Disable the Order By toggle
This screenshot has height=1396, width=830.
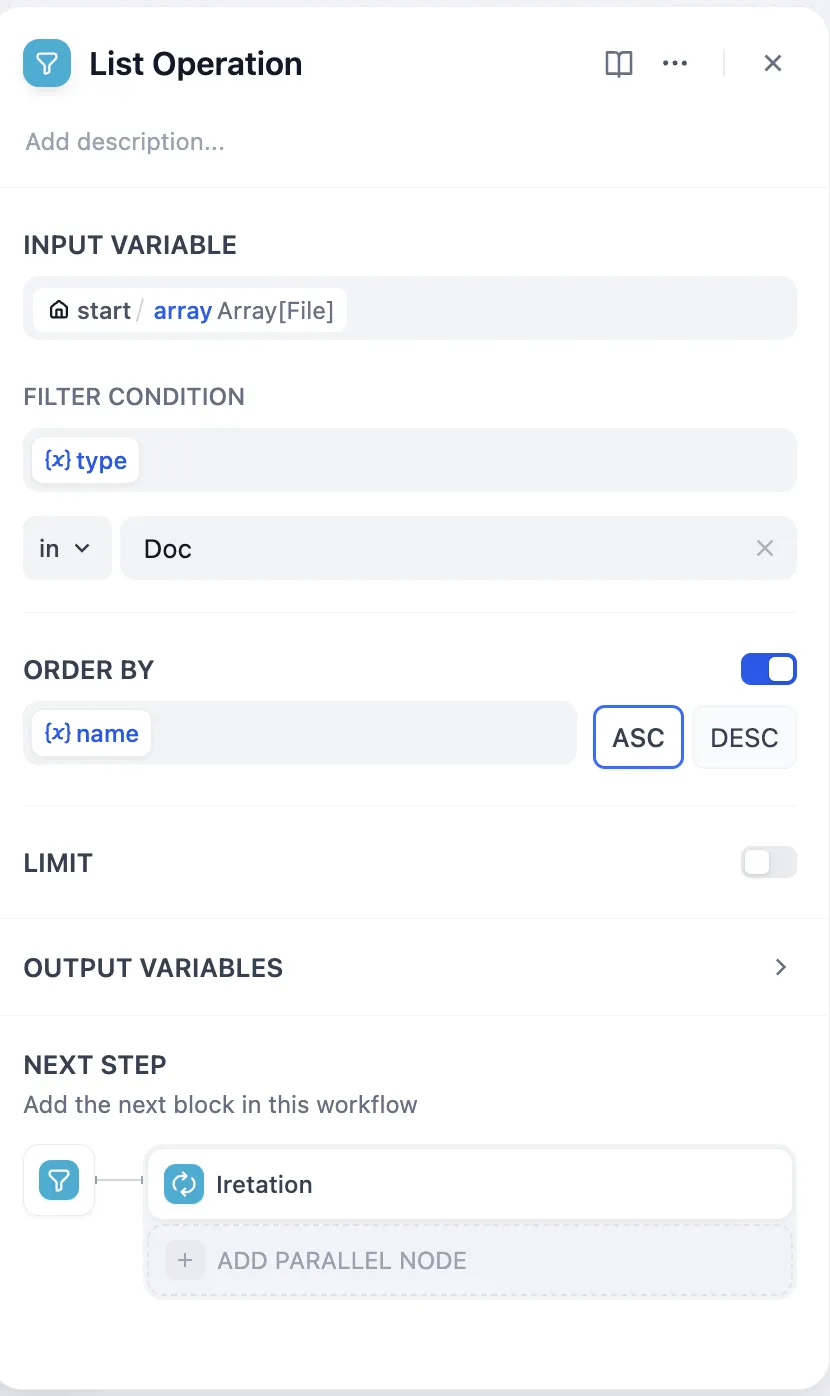point(768,669)
